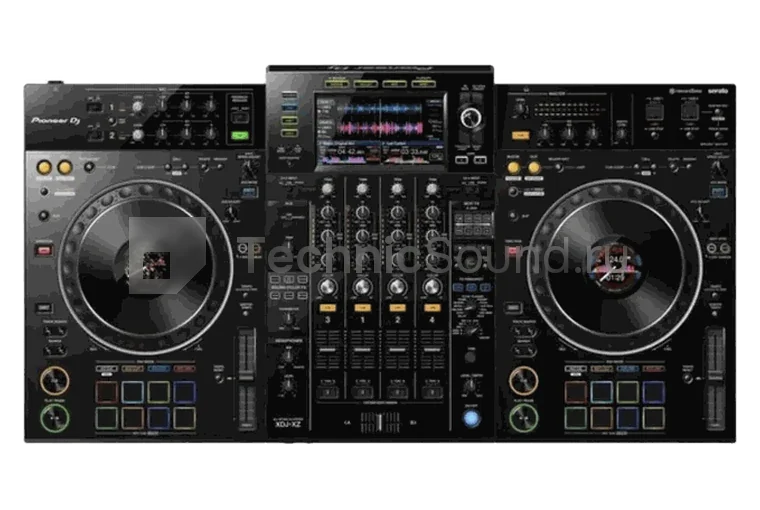Click the left yellow Loop In button on left deck
Screen dimensions: 760x510
tap(44, 168)
